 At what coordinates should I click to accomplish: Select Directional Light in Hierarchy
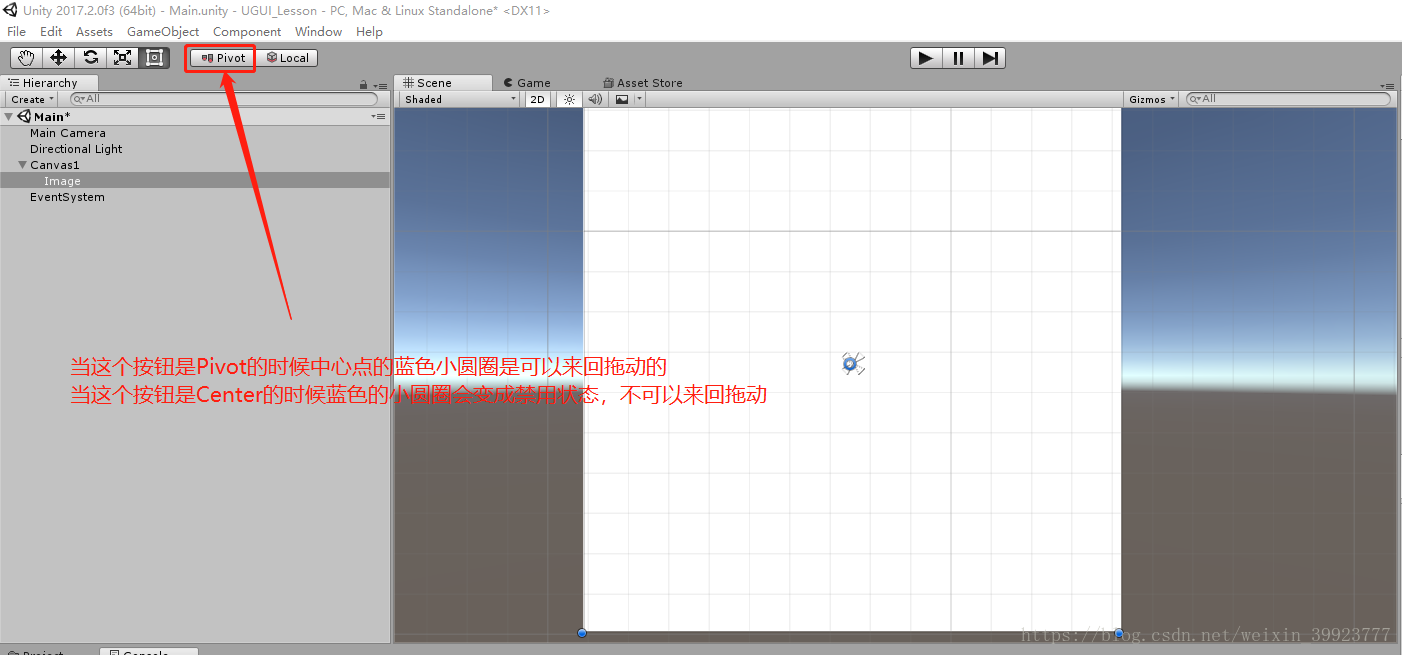(76, 149)
